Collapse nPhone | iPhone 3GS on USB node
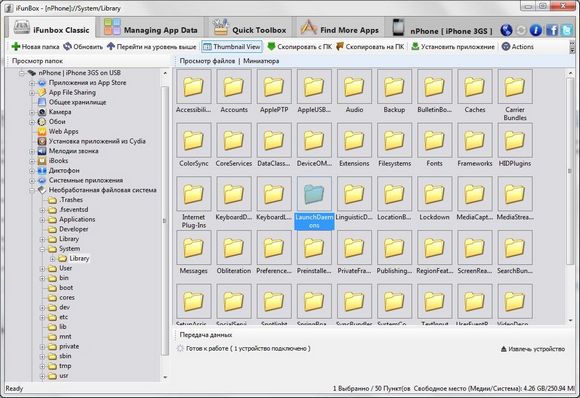This screenshot has height=398, width=580. 22,73
